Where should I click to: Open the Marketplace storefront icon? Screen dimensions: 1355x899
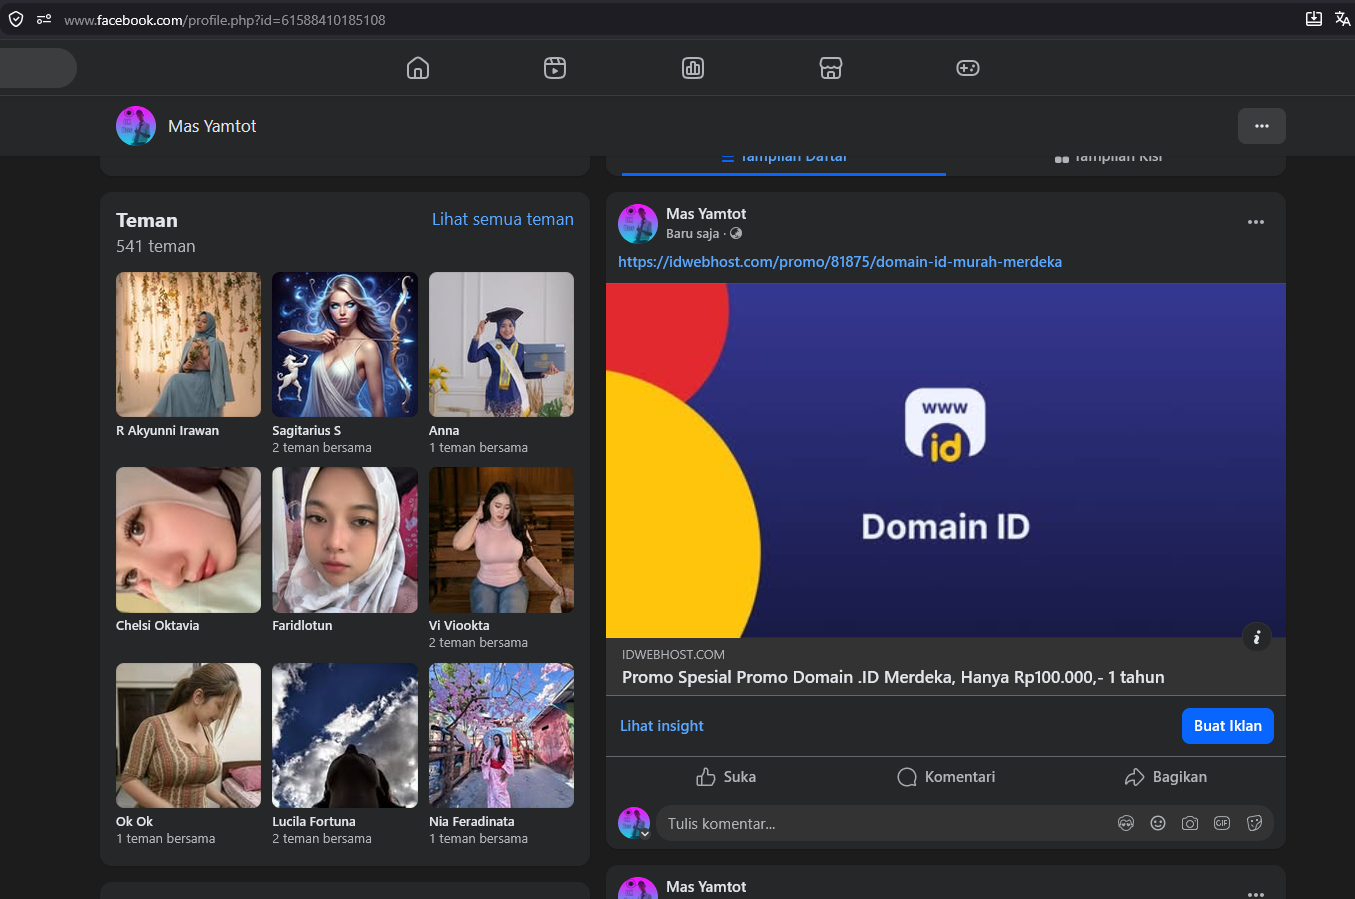pyautogui.click(x=831, y=68)
